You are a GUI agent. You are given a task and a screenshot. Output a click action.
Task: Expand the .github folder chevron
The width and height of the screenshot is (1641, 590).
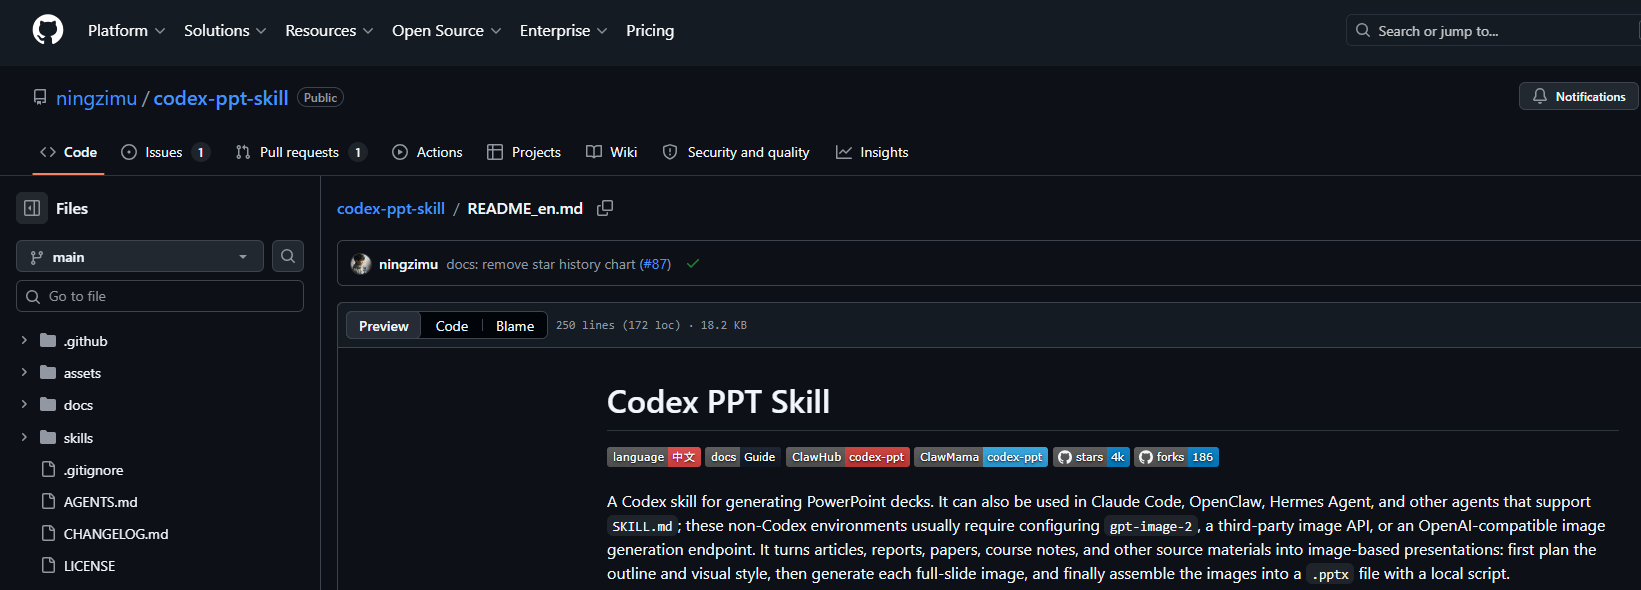pos(24,341)
